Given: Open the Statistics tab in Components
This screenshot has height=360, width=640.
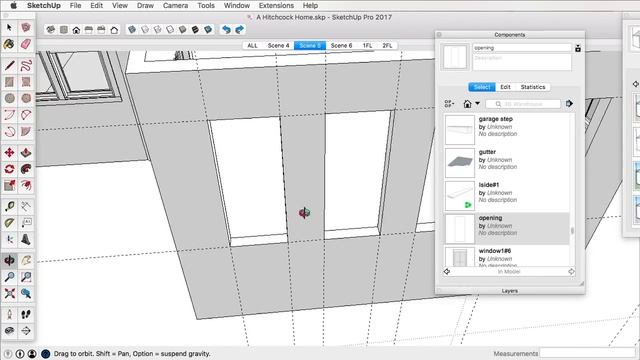Looking at the screenshot, I should coord(533,87).
